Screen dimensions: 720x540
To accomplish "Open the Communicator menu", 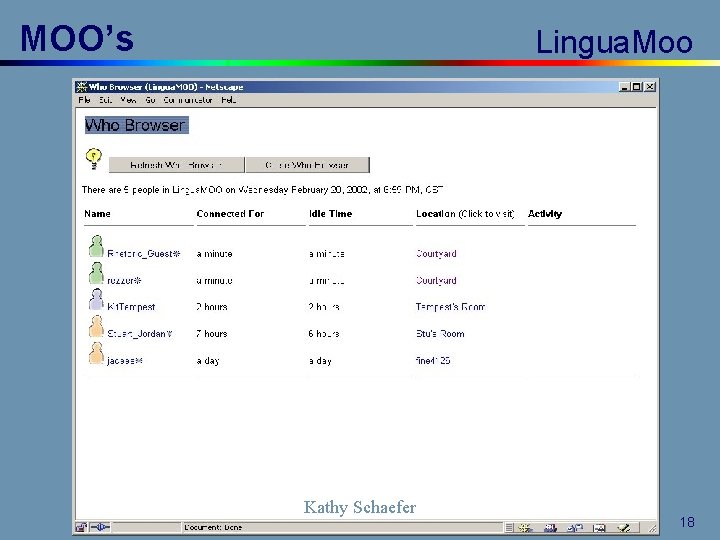I will [188, 100].
